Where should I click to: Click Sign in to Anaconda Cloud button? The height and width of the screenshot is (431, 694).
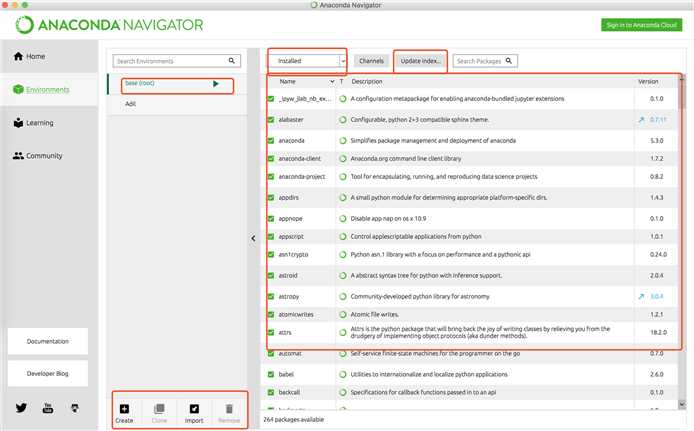(641, 25)
